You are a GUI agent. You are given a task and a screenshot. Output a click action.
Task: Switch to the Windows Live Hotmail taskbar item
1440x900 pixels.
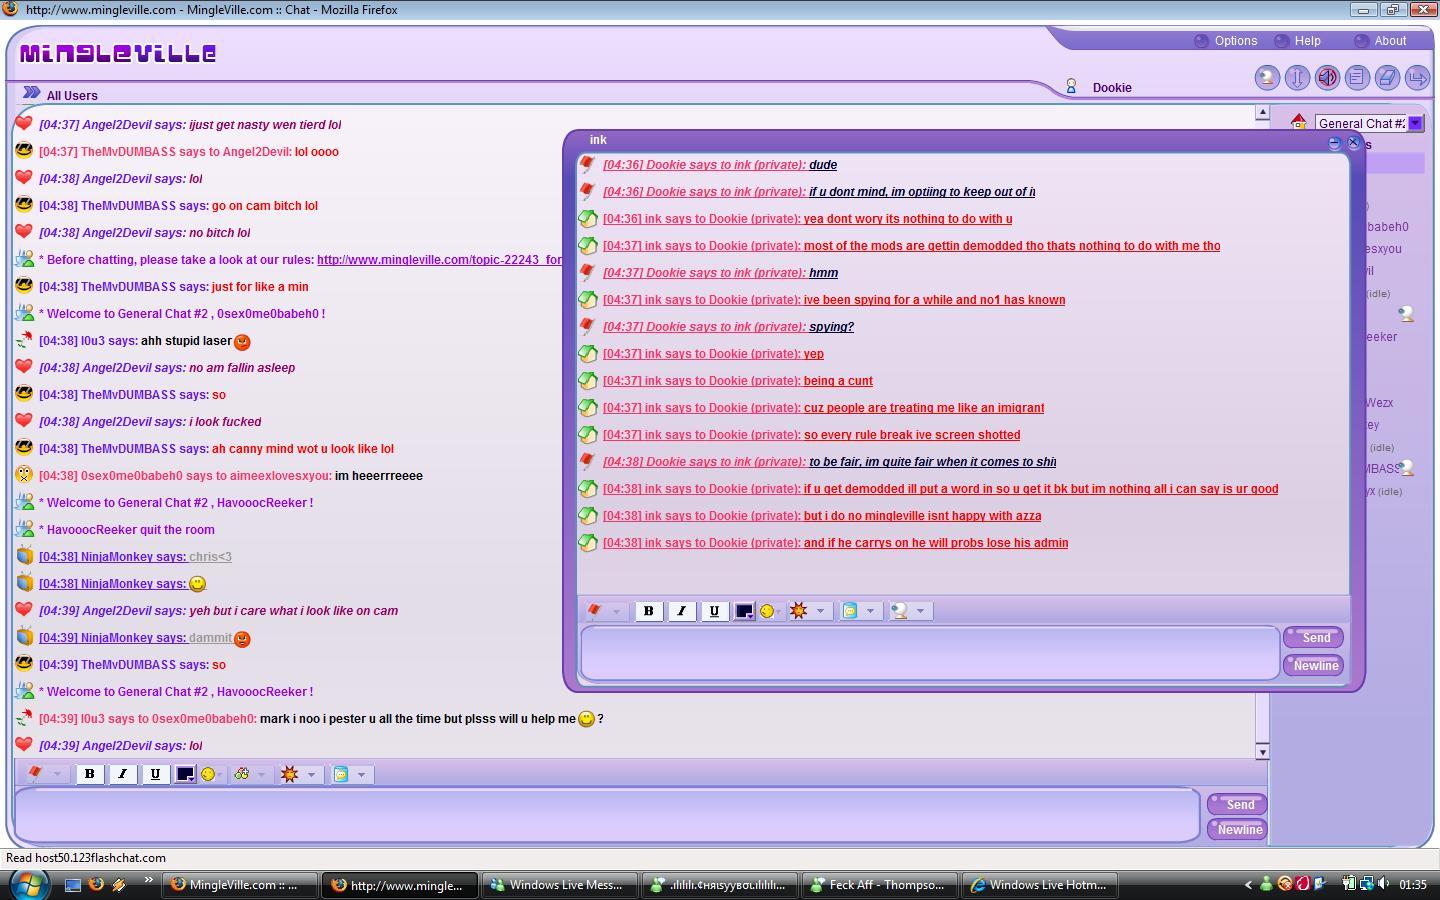1038,885
